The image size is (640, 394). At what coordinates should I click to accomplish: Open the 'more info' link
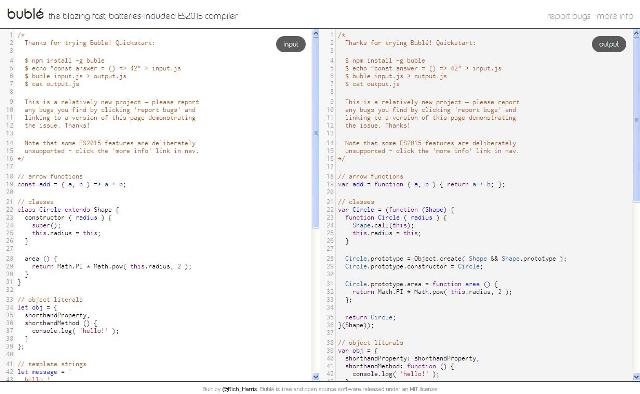615,16
